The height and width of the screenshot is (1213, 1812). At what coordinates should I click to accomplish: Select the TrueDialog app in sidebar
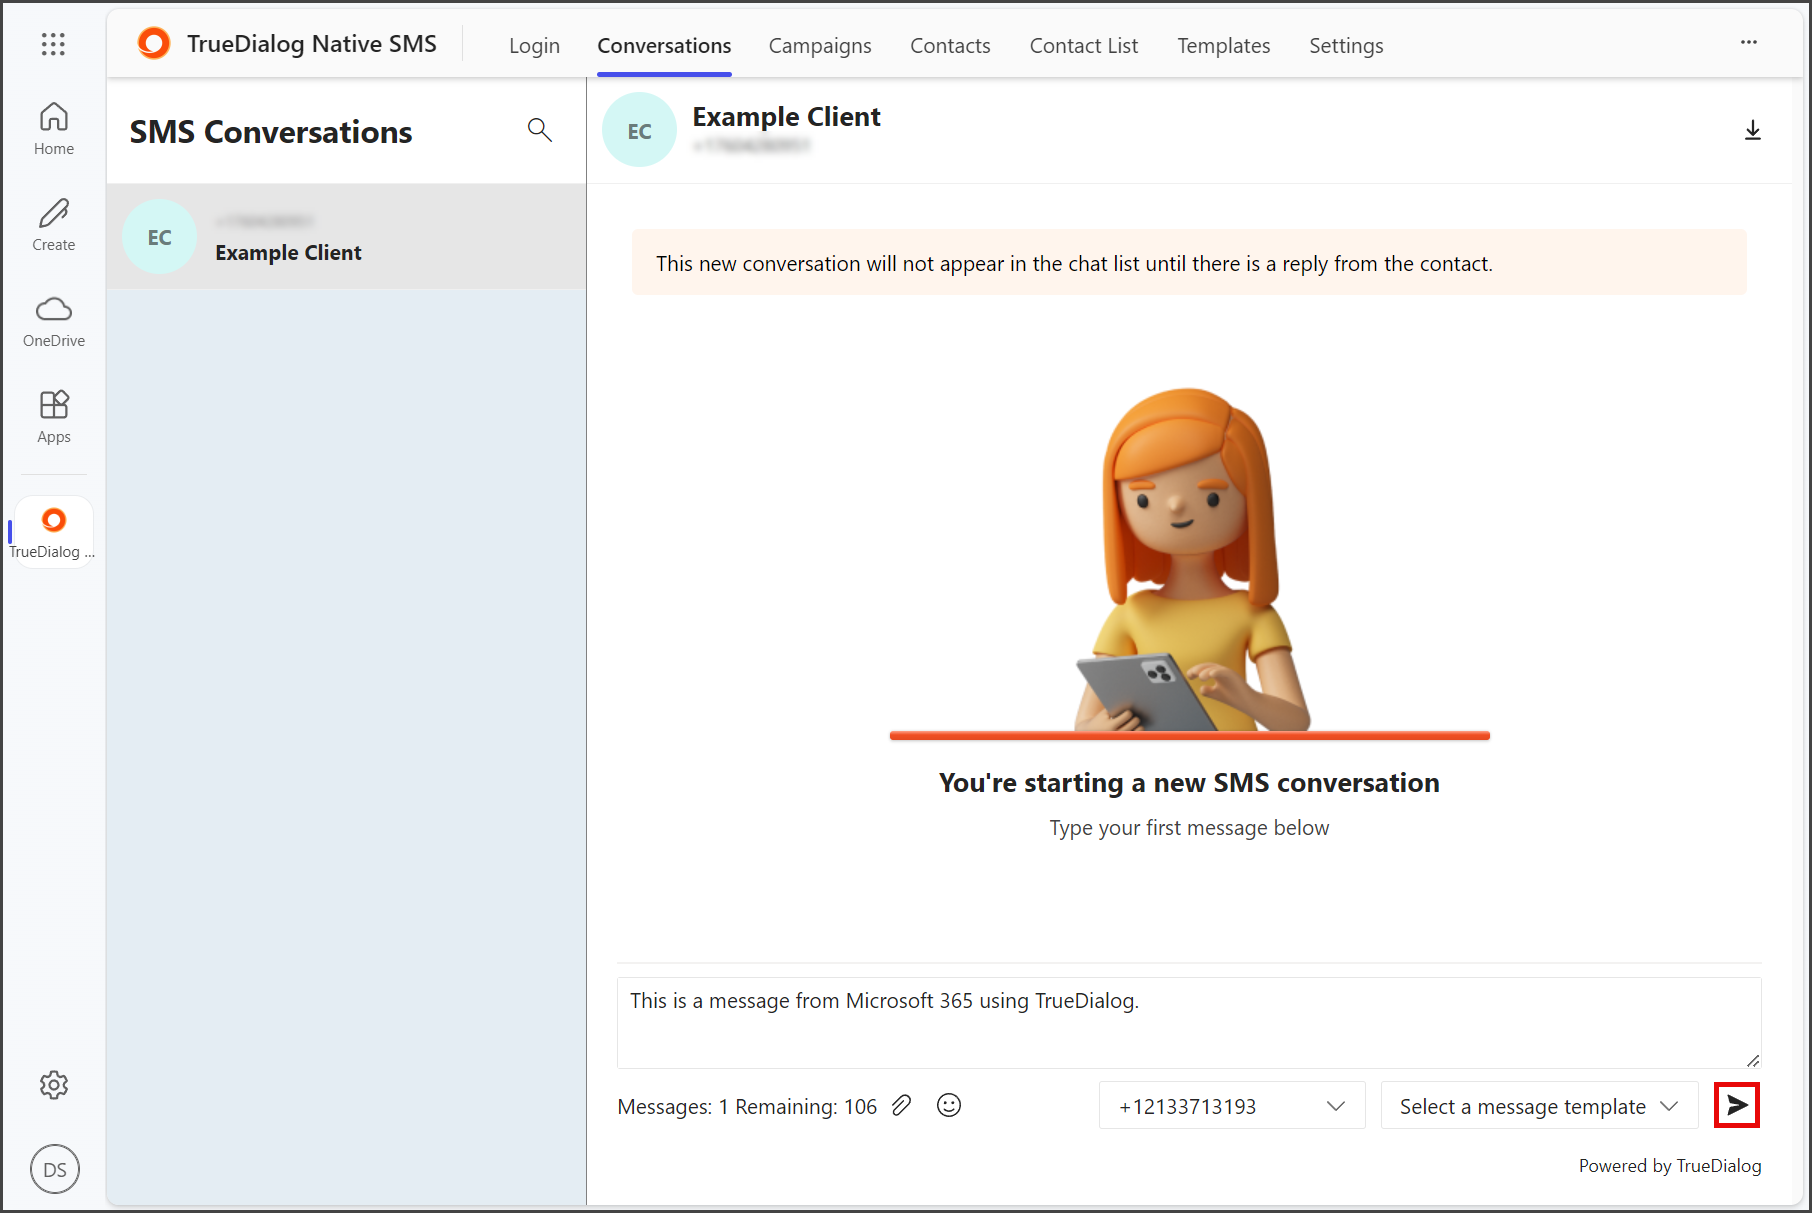[x=54, y=533]
